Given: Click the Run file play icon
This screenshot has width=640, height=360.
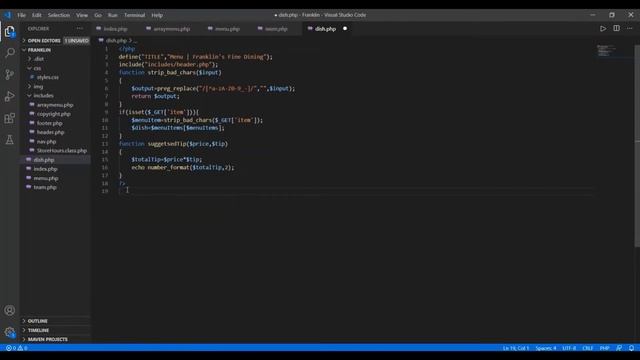Looking at the screenshot, I should pyautogui.click(x=603, y=29).
